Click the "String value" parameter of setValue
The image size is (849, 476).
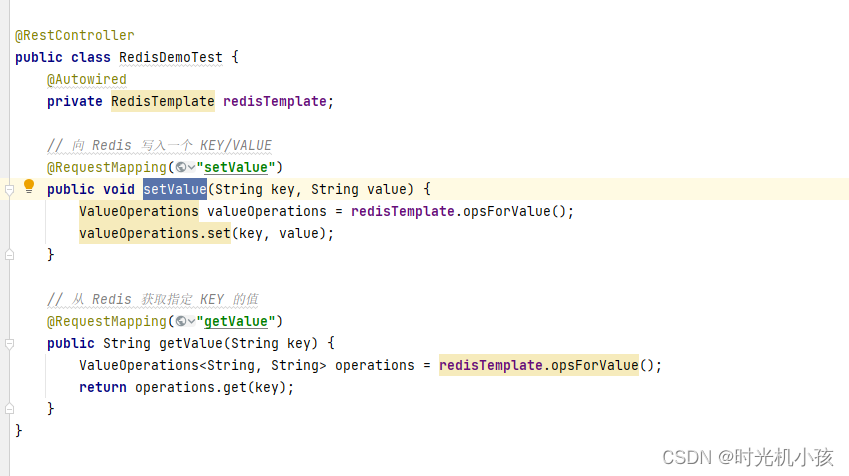pyautogui.click(x=358, y=190)
